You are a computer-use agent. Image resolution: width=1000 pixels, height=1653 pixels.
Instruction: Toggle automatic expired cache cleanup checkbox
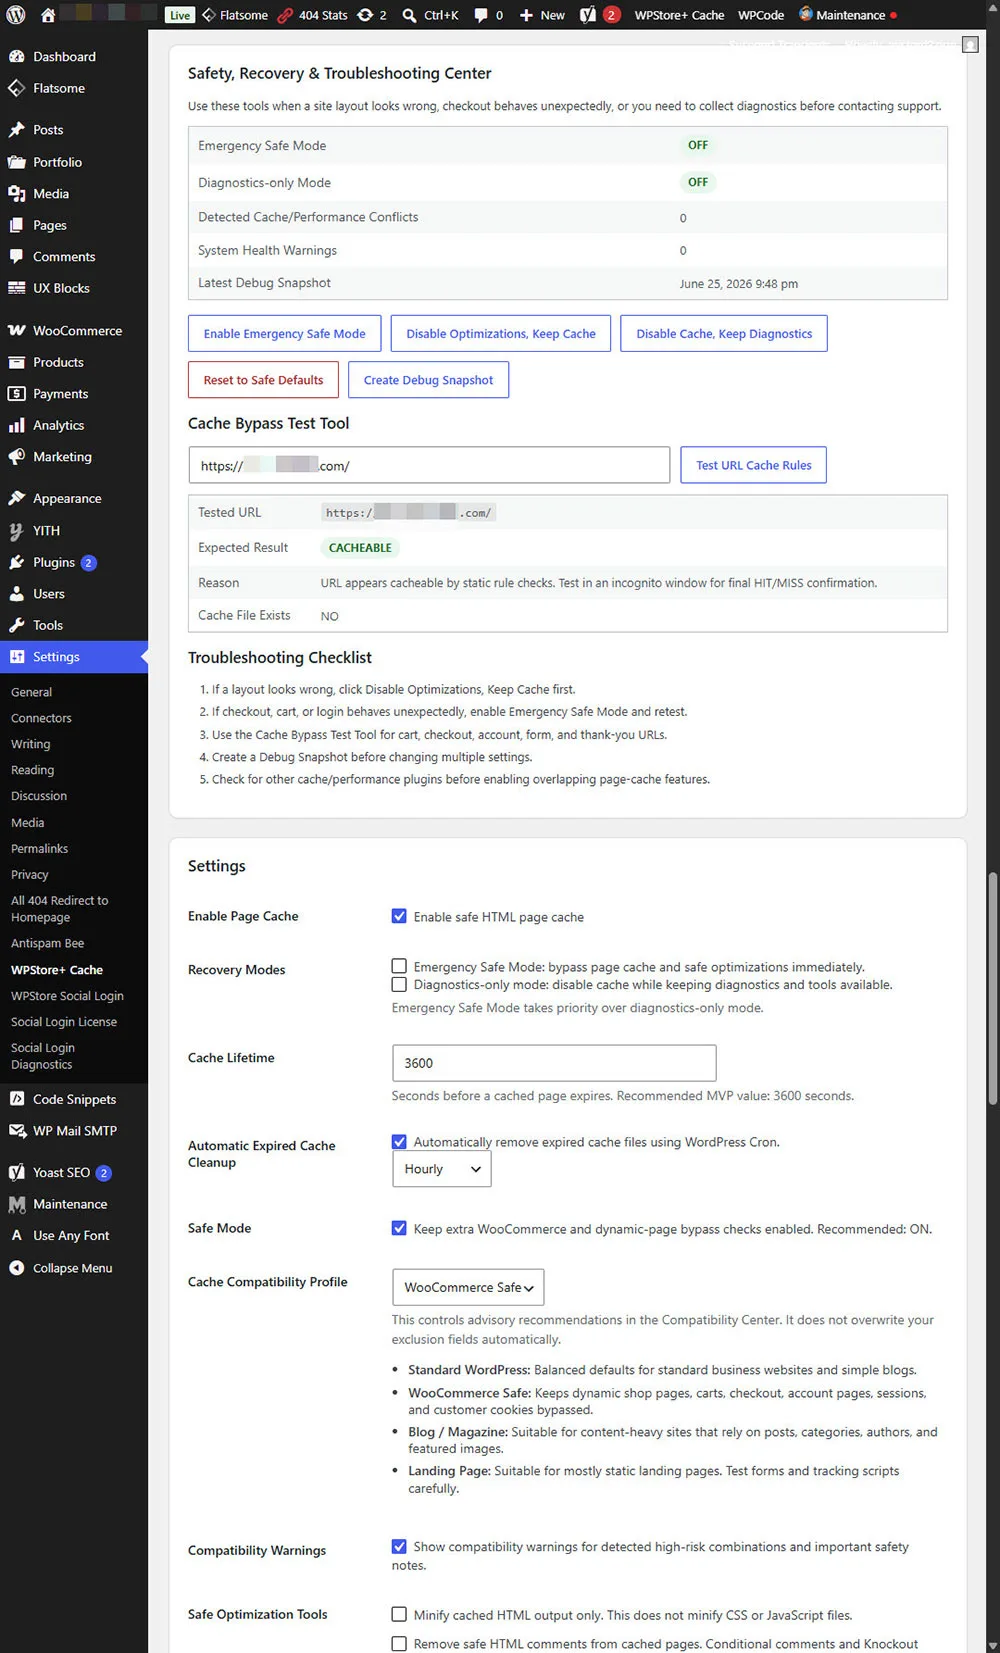coord(399,1141)
